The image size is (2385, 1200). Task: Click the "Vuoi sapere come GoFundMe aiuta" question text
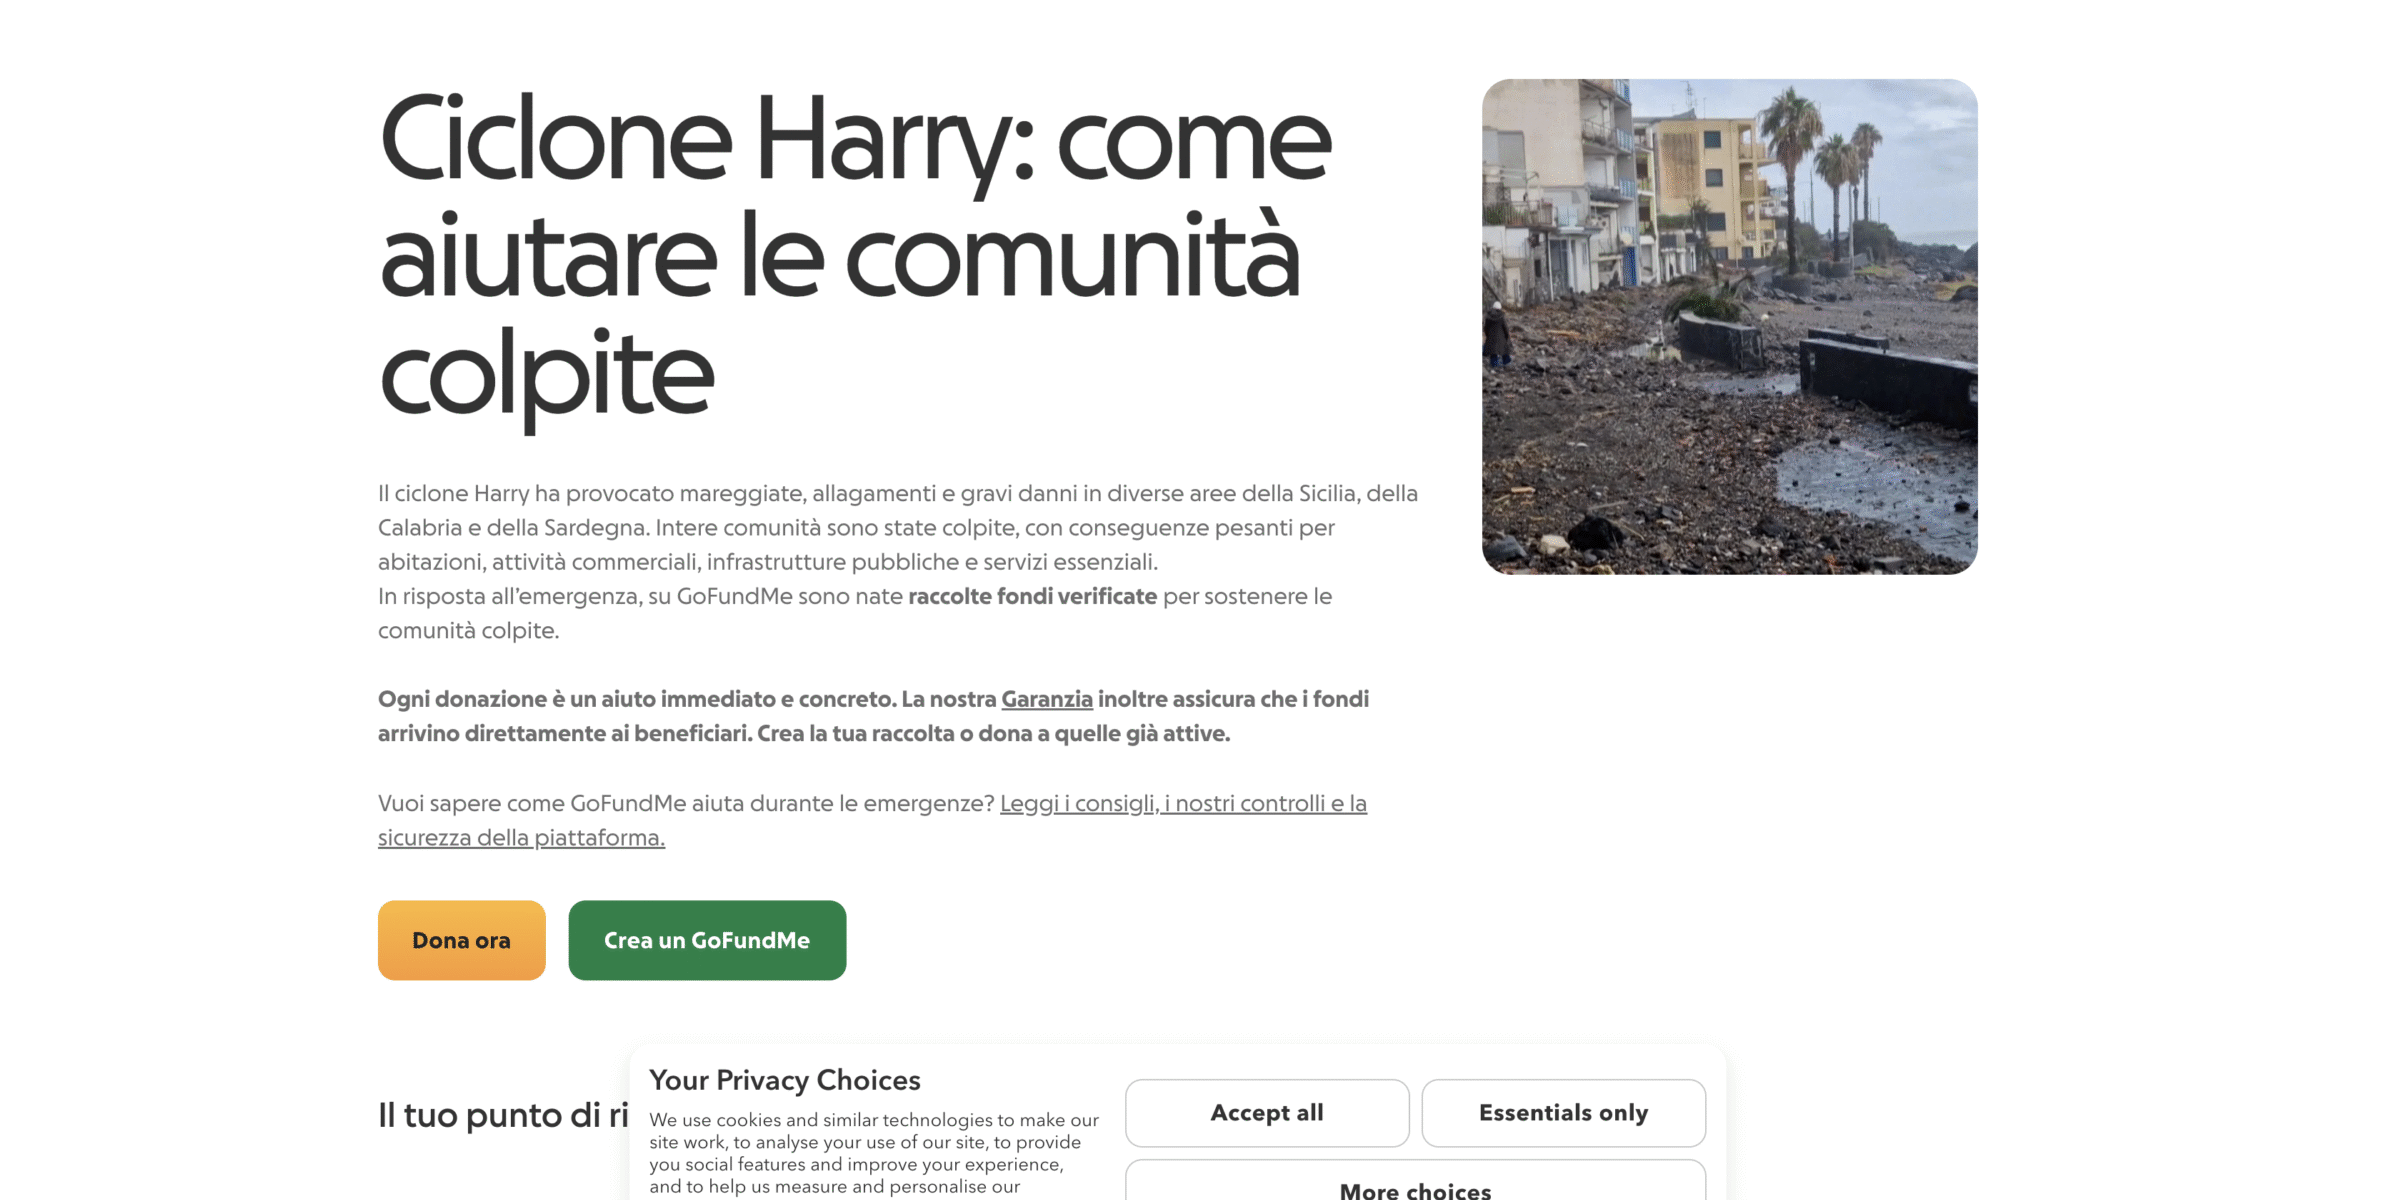[x=686, y=803]
